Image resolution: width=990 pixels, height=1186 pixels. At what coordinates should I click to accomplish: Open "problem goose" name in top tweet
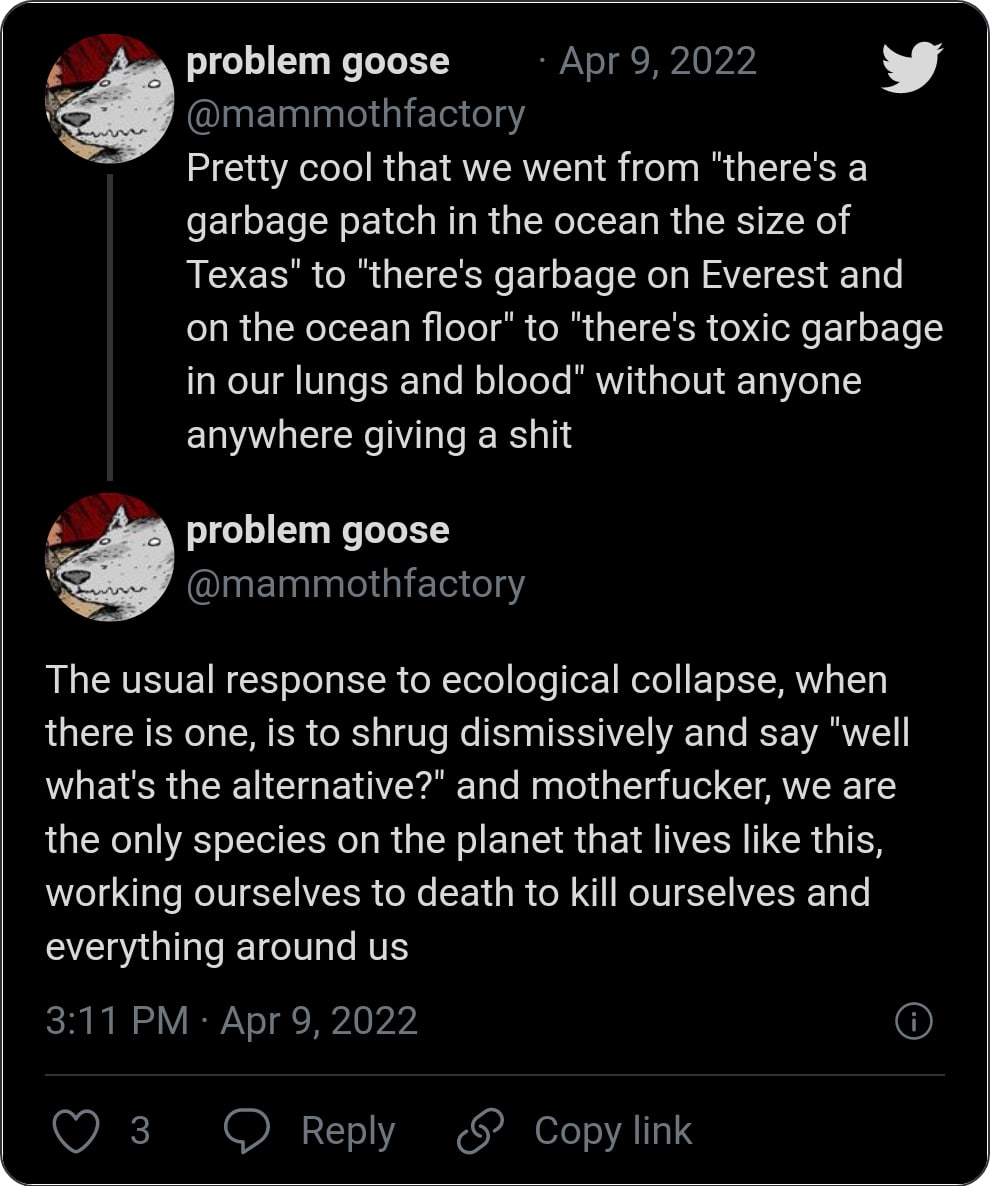317,62
